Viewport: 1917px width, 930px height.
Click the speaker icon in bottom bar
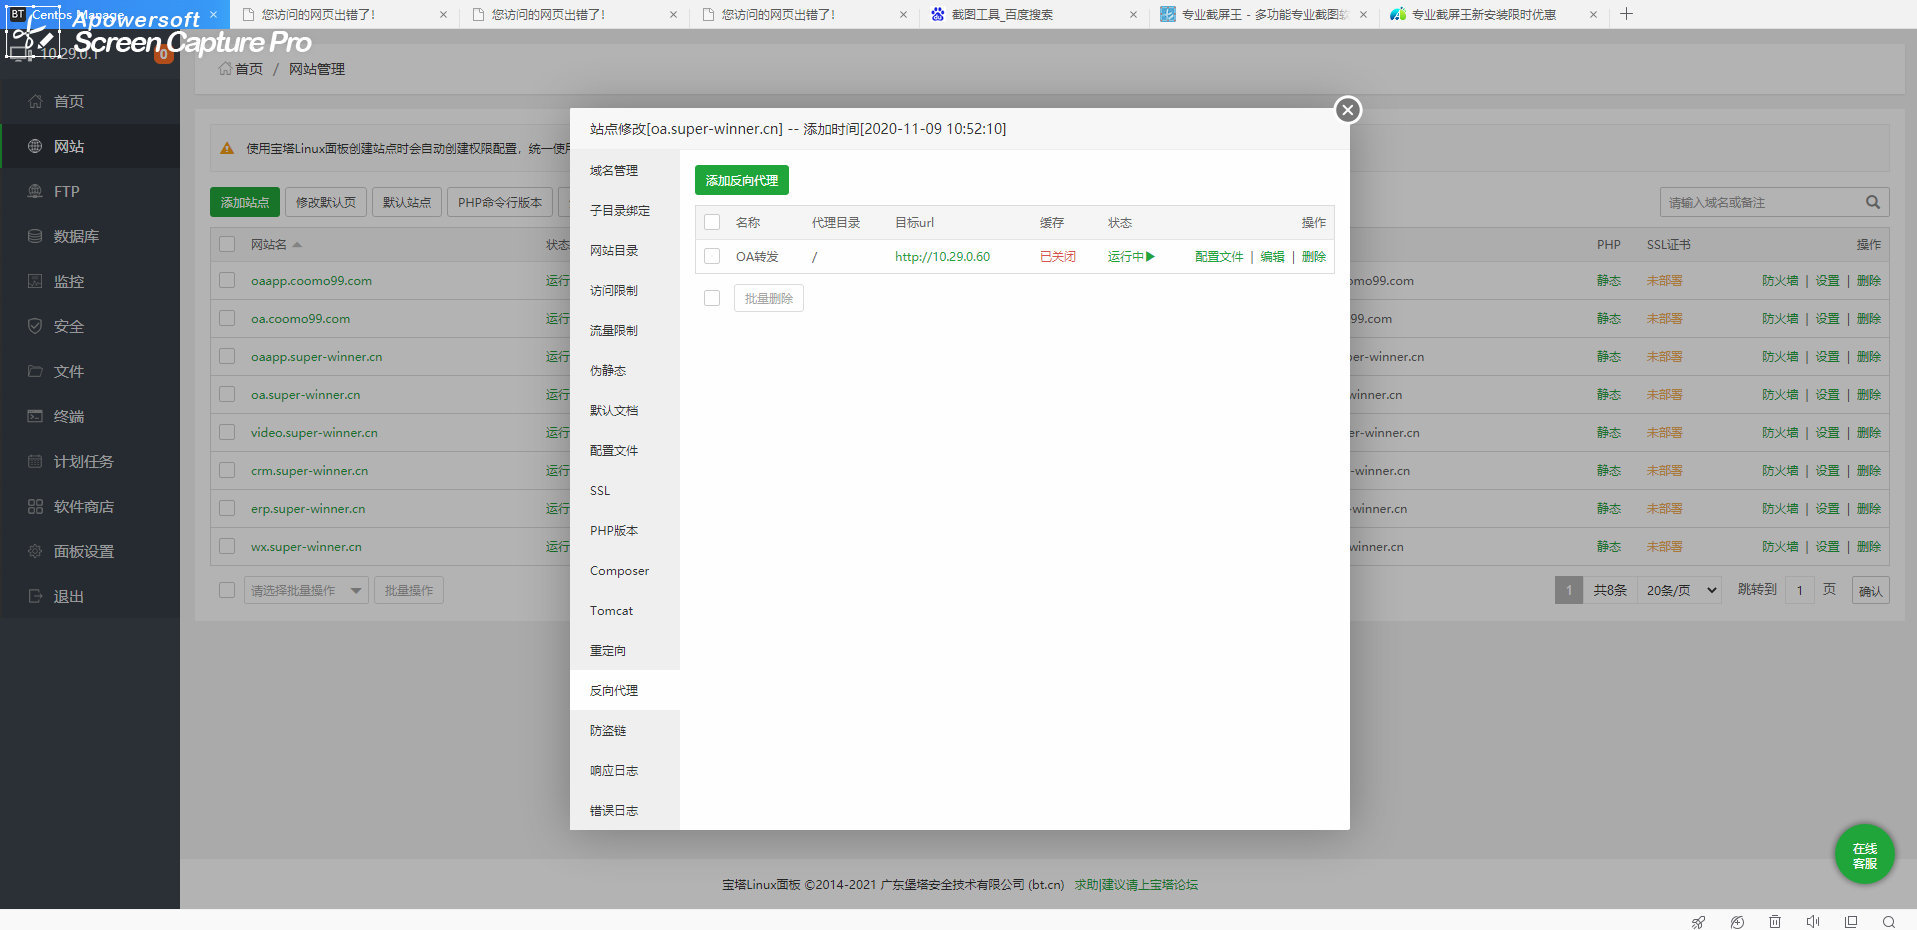(1813, 922)
